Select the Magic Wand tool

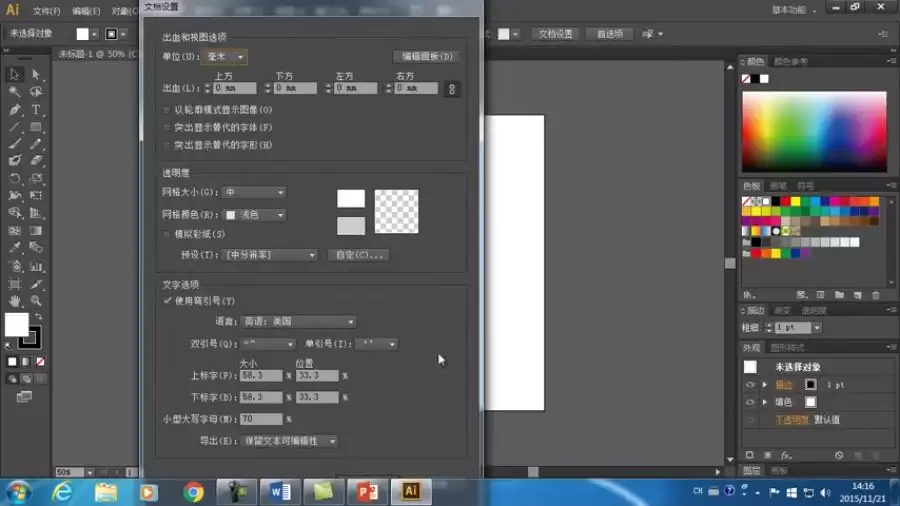coord(14,92)
